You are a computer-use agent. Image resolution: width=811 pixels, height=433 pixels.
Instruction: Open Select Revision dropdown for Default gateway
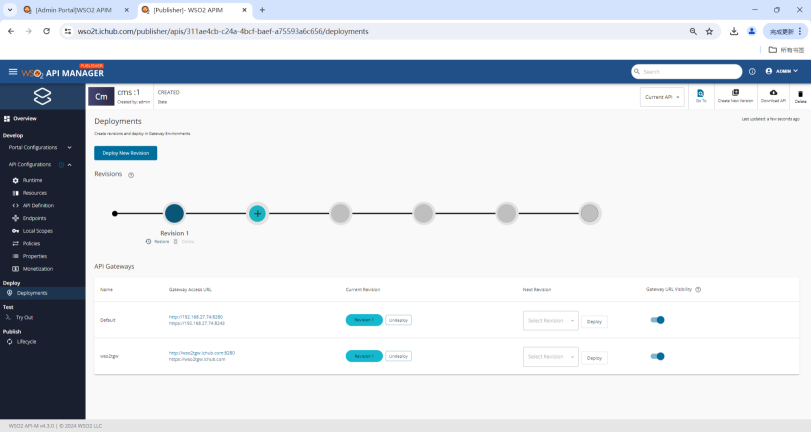pos(550,321)
